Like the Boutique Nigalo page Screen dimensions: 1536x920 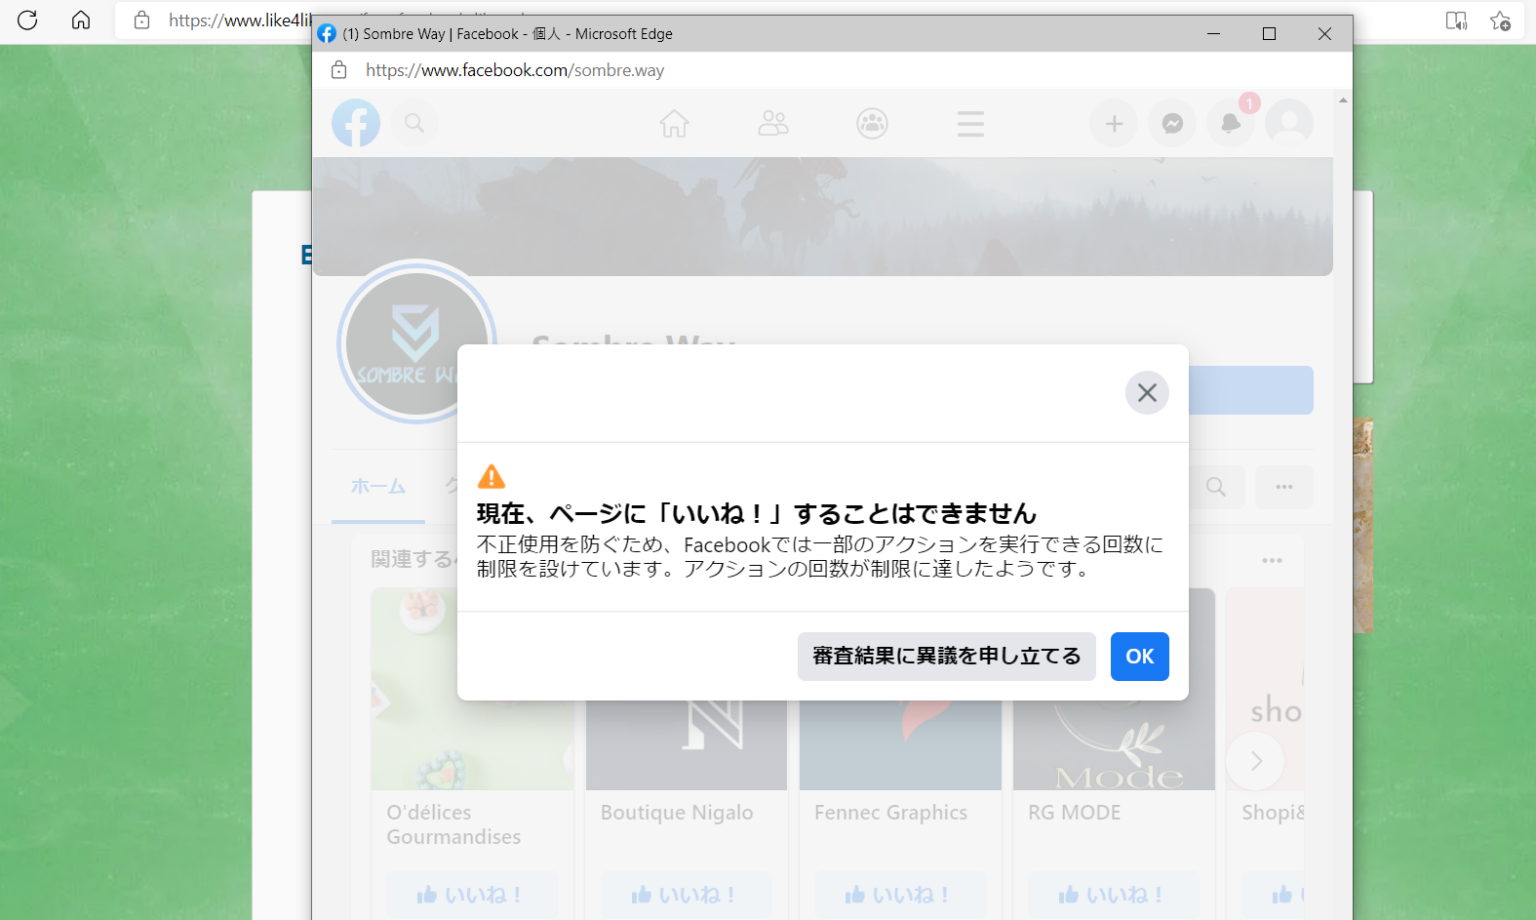coord(686,893)
